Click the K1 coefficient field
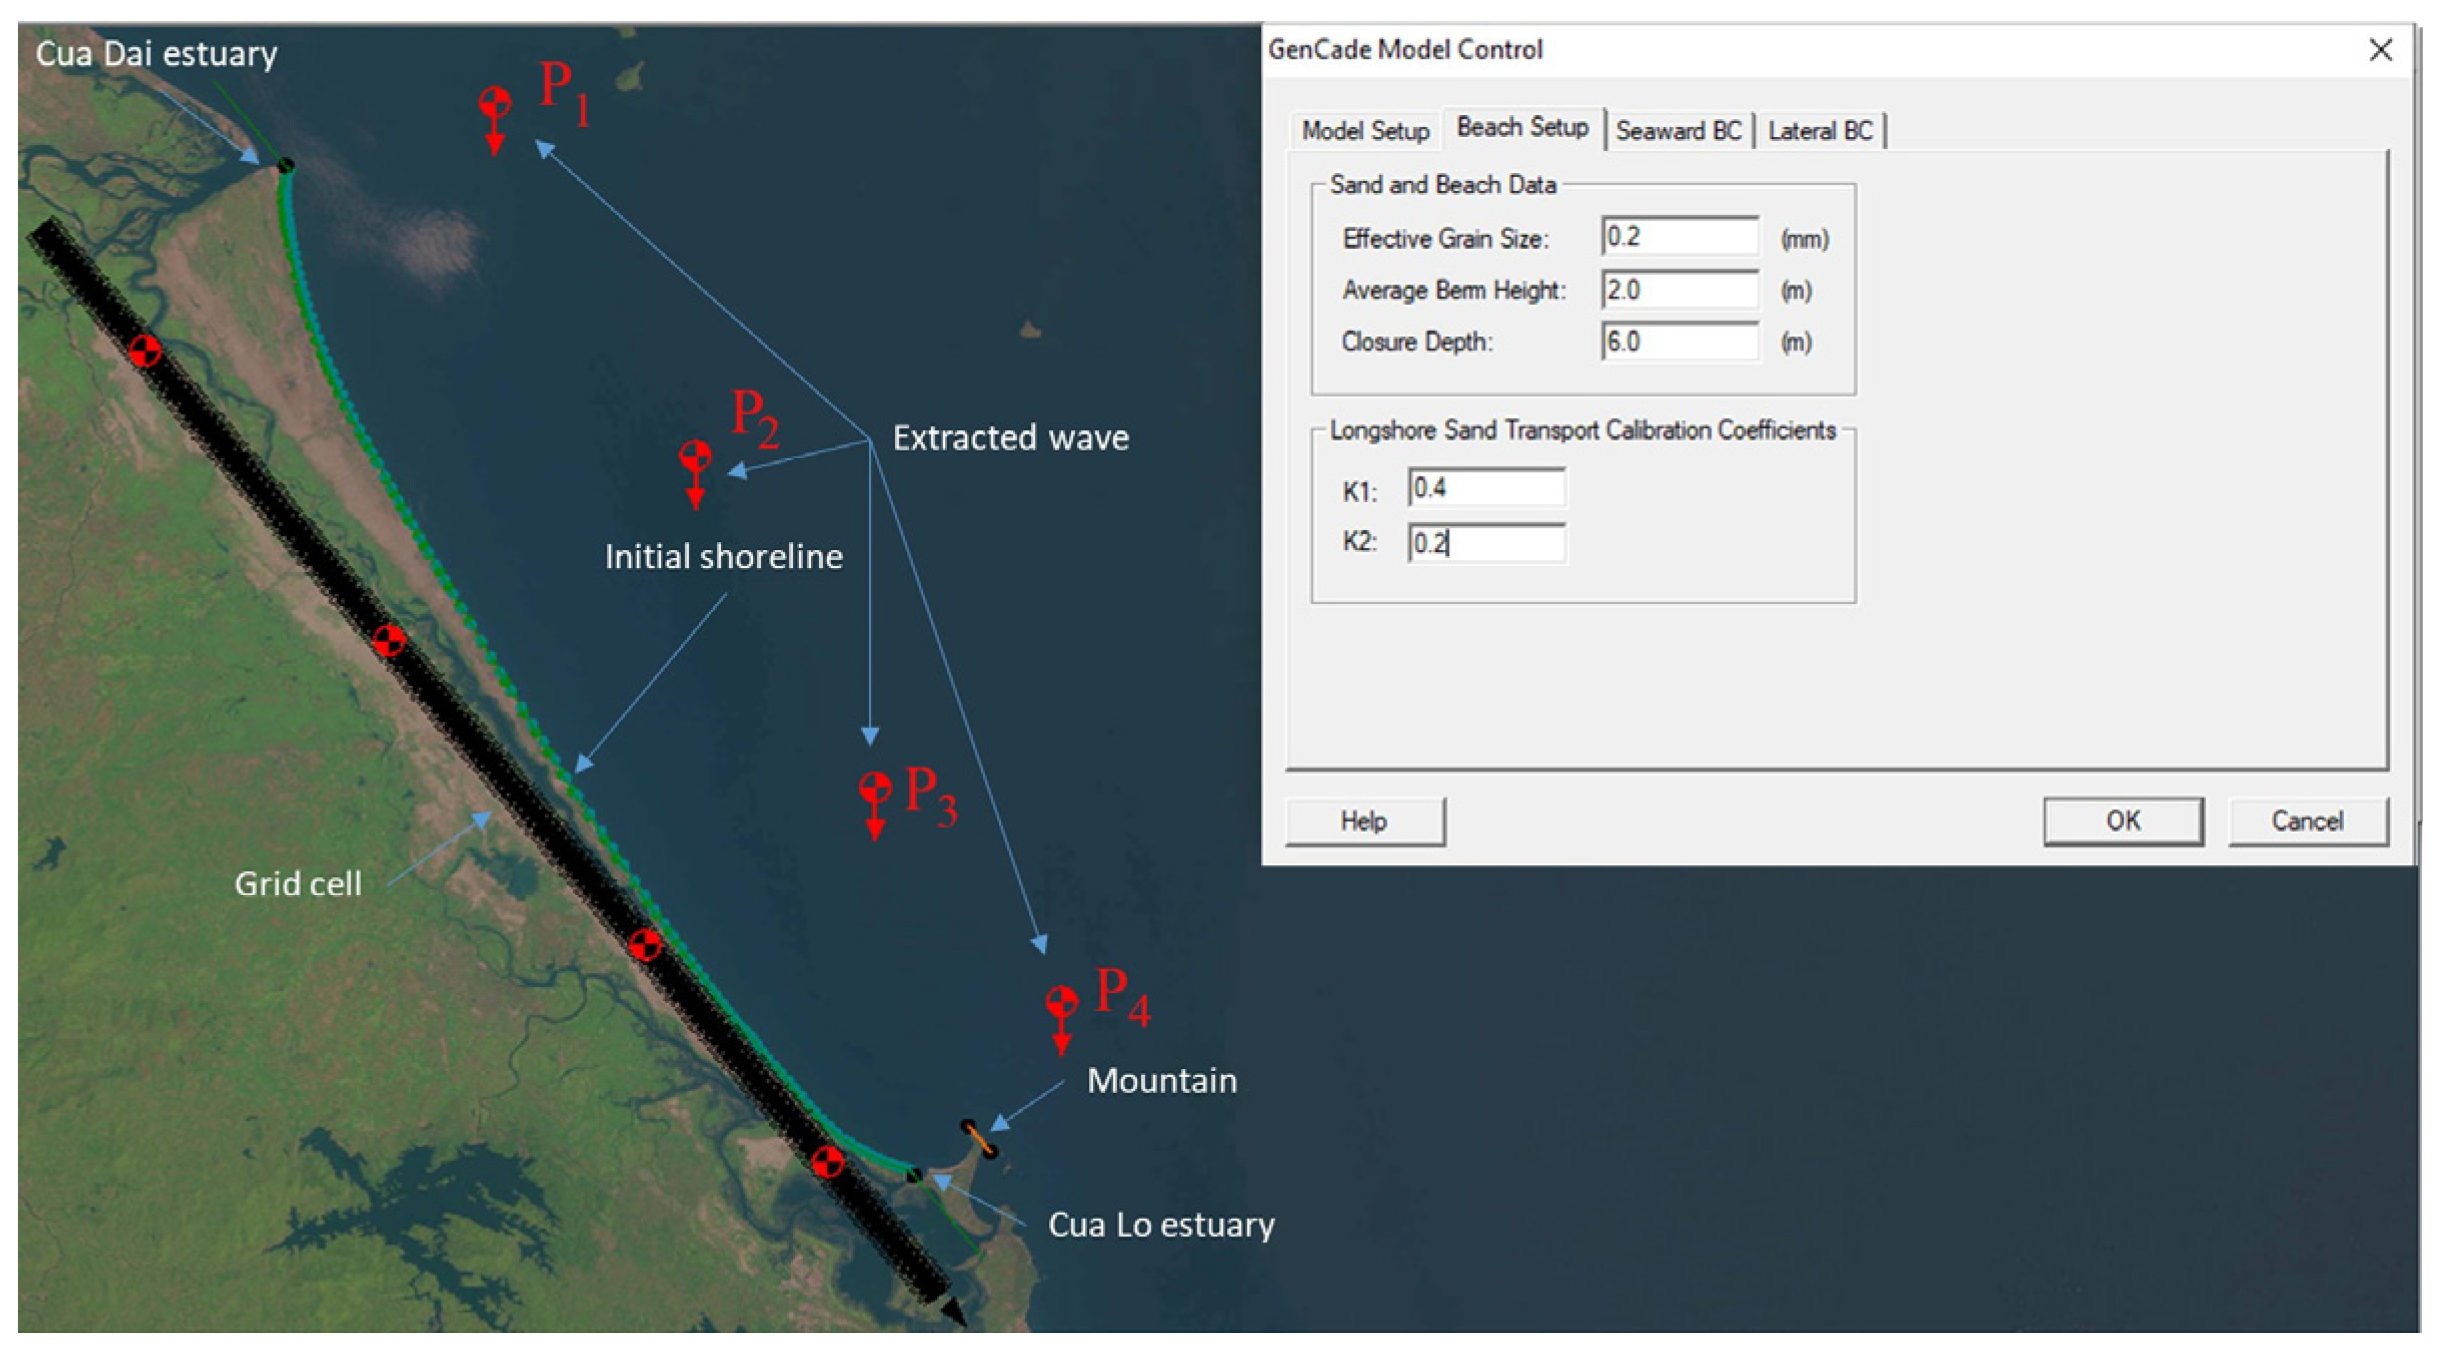 pyautogui.click(x=1485, y=488)
